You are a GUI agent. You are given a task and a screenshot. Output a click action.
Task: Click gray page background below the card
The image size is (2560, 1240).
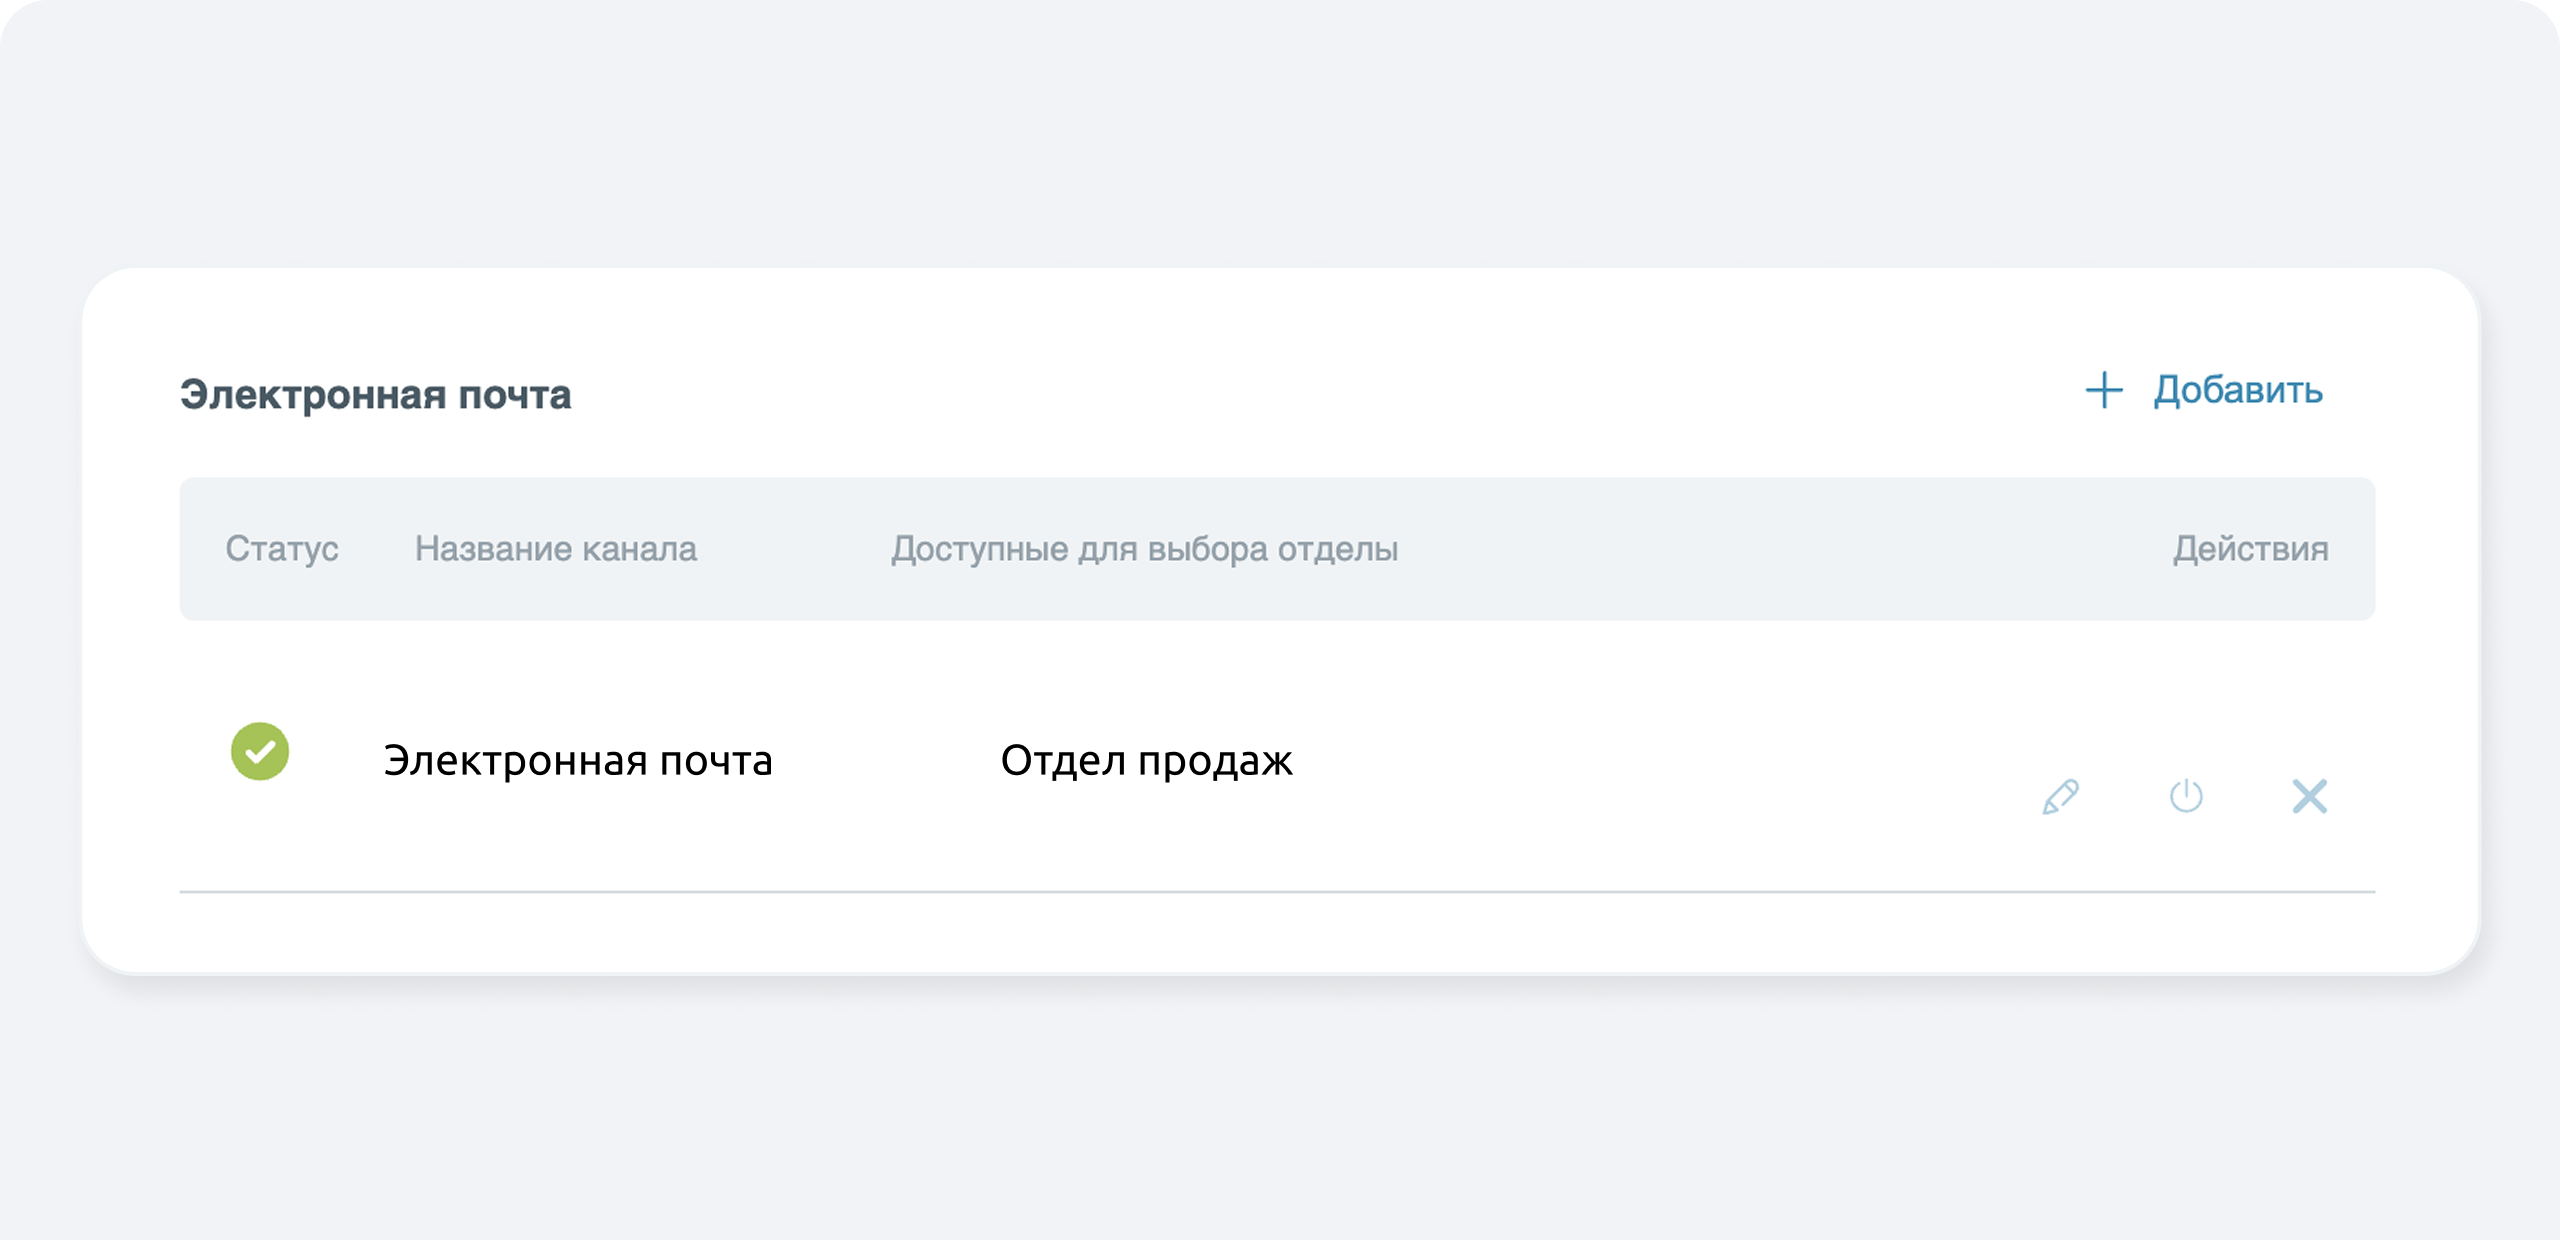point(1276,1110)
